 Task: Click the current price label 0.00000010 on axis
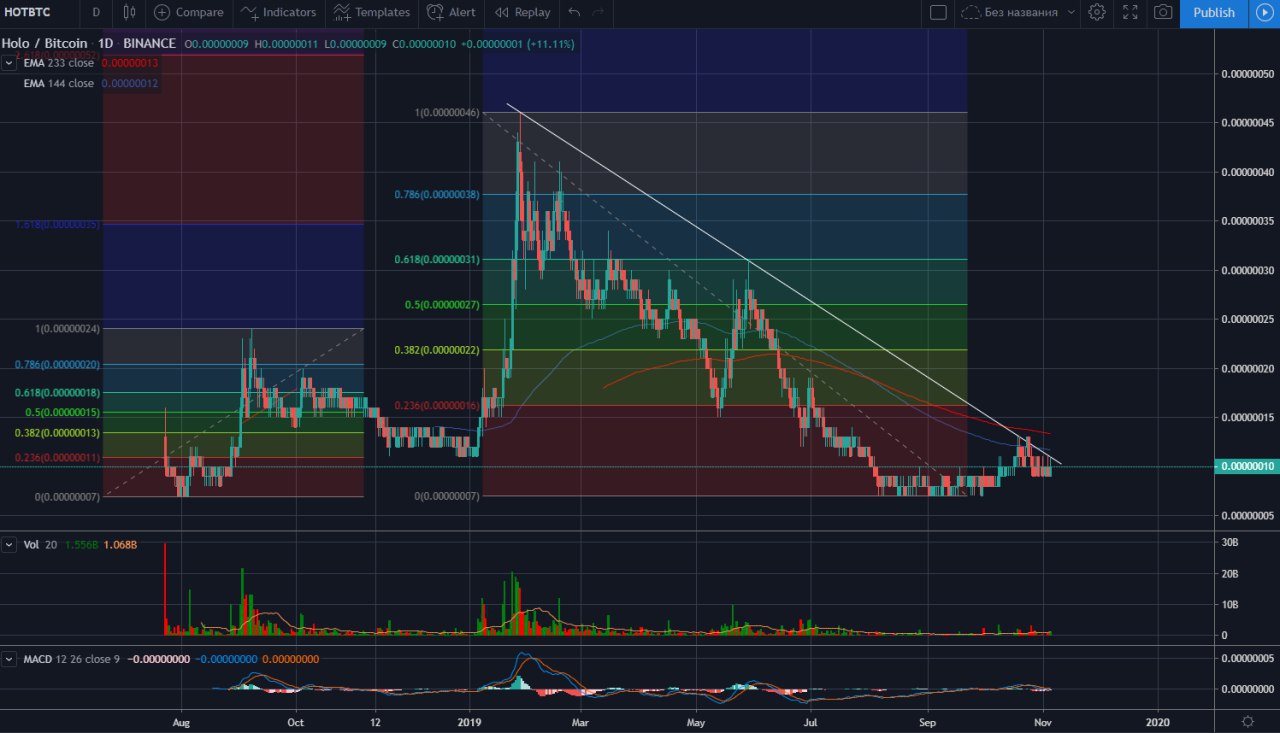[x=1245, y=467]
